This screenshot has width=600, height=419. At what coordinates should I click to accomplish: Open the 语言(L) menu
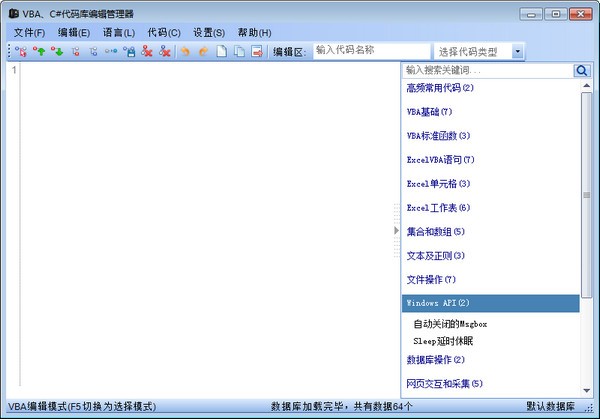pos(119,33)
